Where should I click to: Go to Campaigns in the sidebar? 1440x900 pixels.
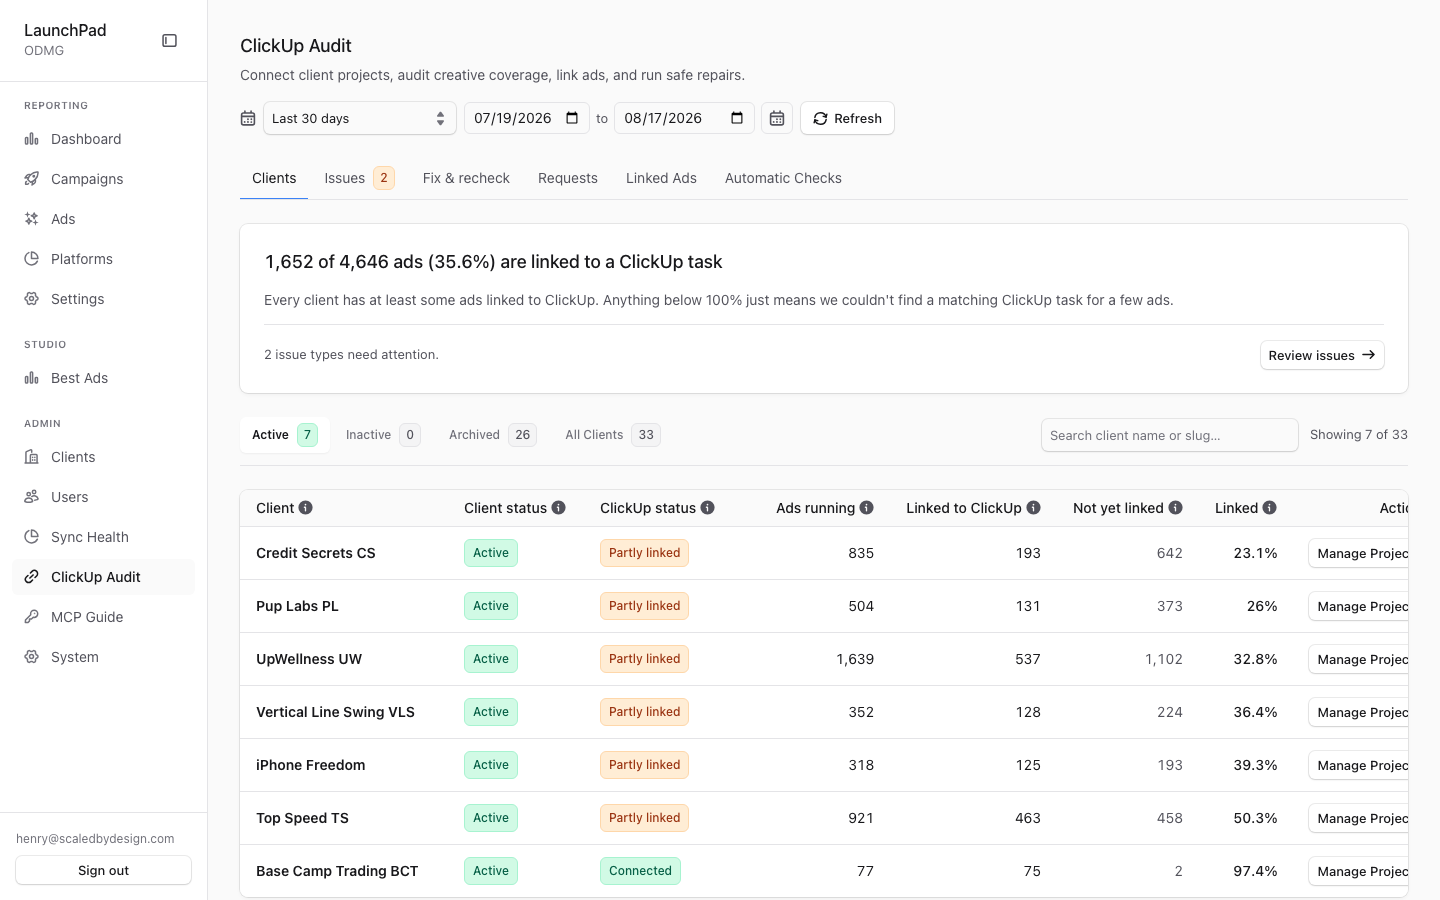(103, 179)
